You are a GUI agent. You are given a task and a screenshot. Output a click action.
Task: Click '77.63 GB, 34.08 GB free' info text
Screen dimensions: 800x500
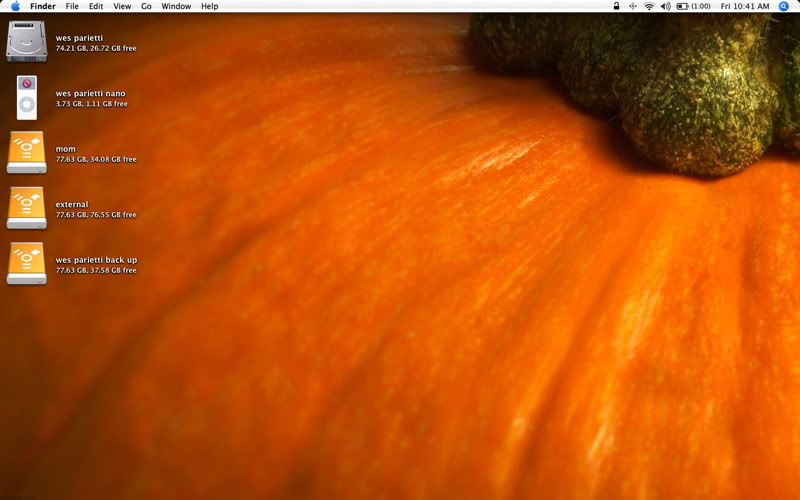coord(96,159)
